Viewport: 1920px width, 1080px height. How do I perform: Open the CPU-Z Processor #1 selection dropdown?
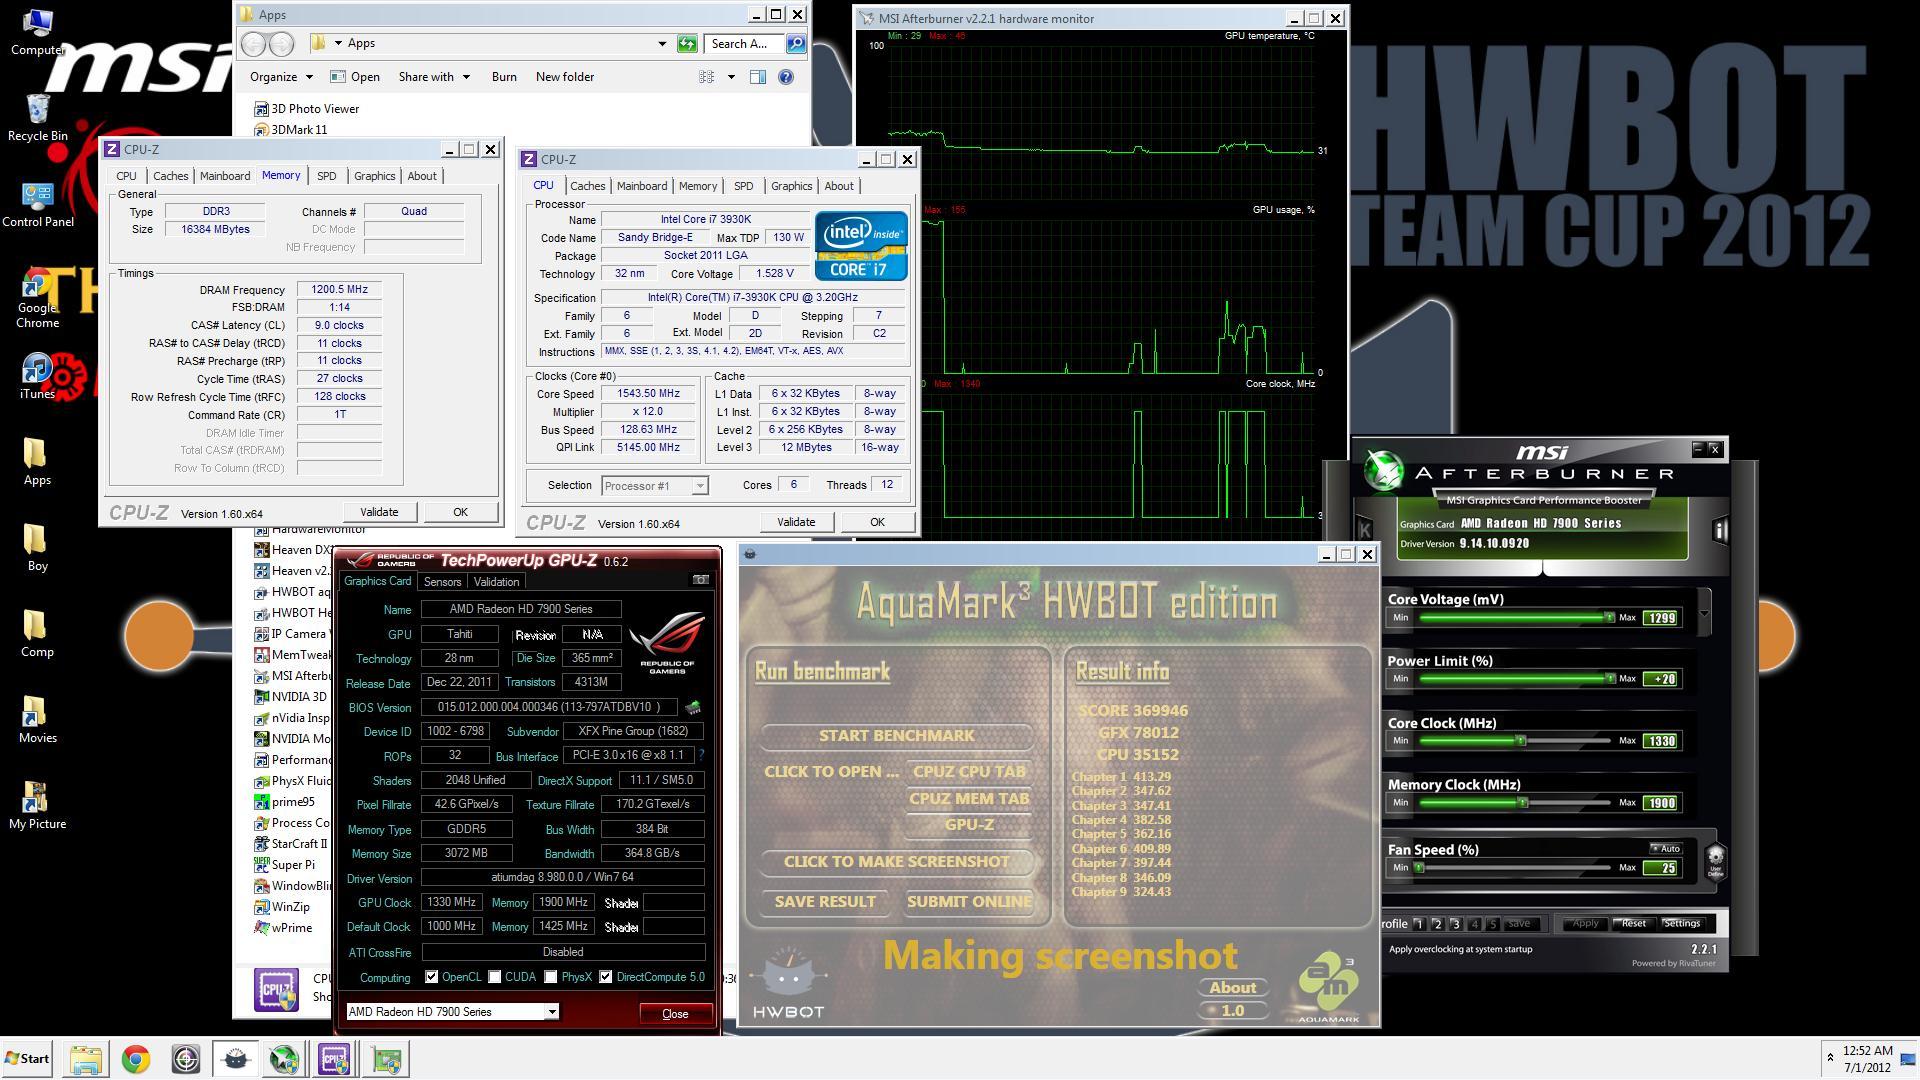tap(699, 486)
